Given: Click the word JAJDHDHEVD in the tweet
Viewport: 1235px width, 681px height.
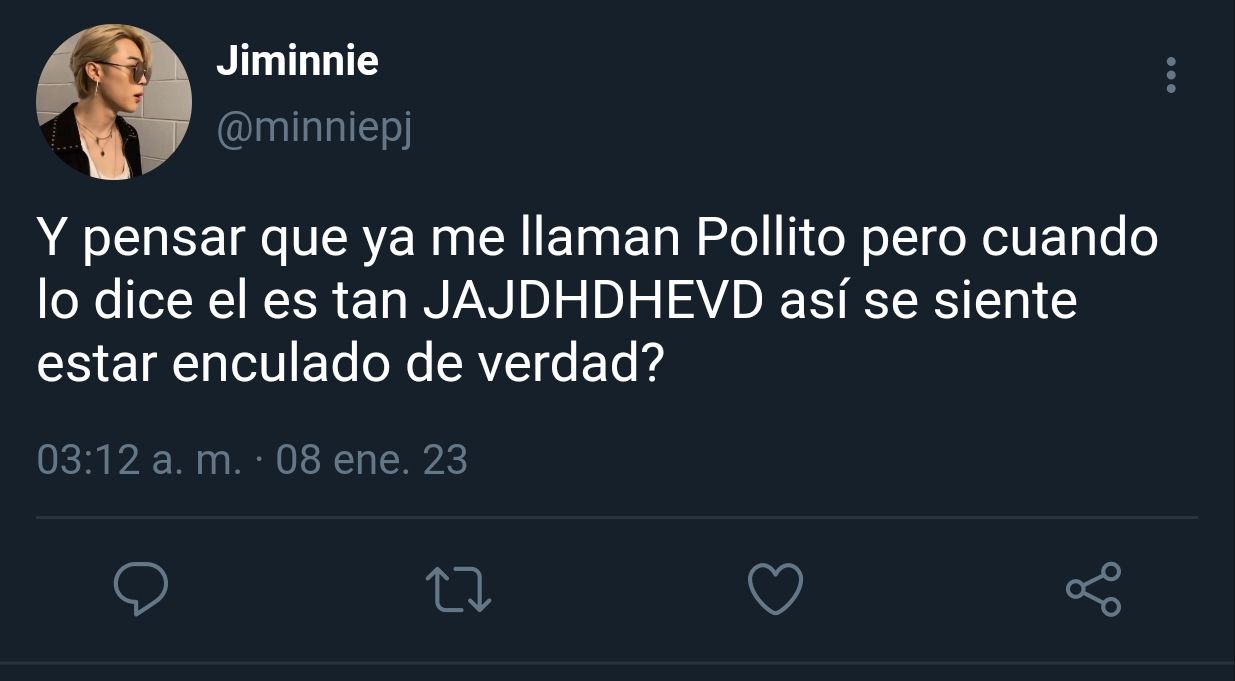Looking at the screenshot, I should coord(593,302).
